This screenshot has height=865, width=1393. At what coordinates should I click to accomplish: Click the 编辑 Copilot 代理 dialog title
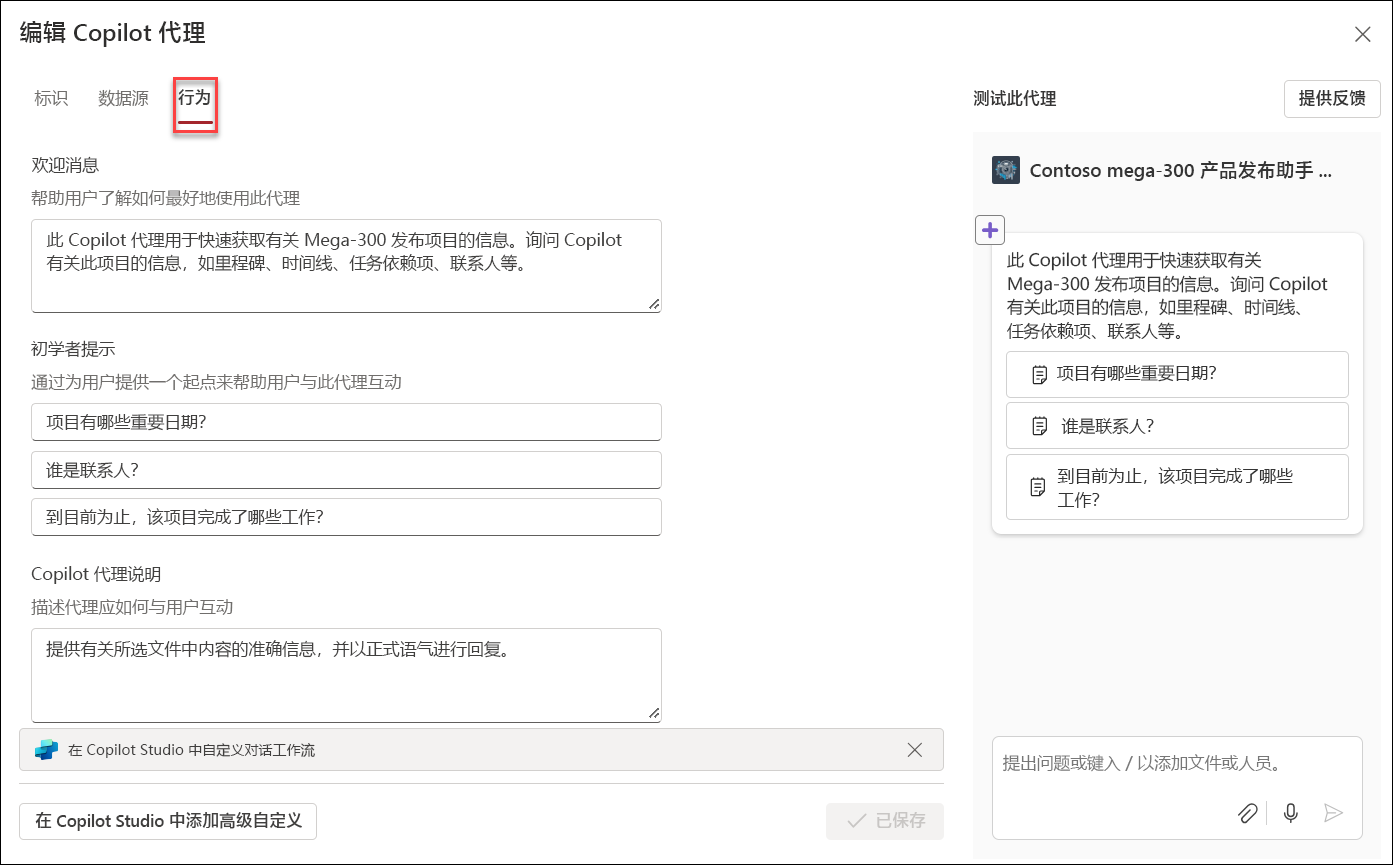click(x=113, y=33)
